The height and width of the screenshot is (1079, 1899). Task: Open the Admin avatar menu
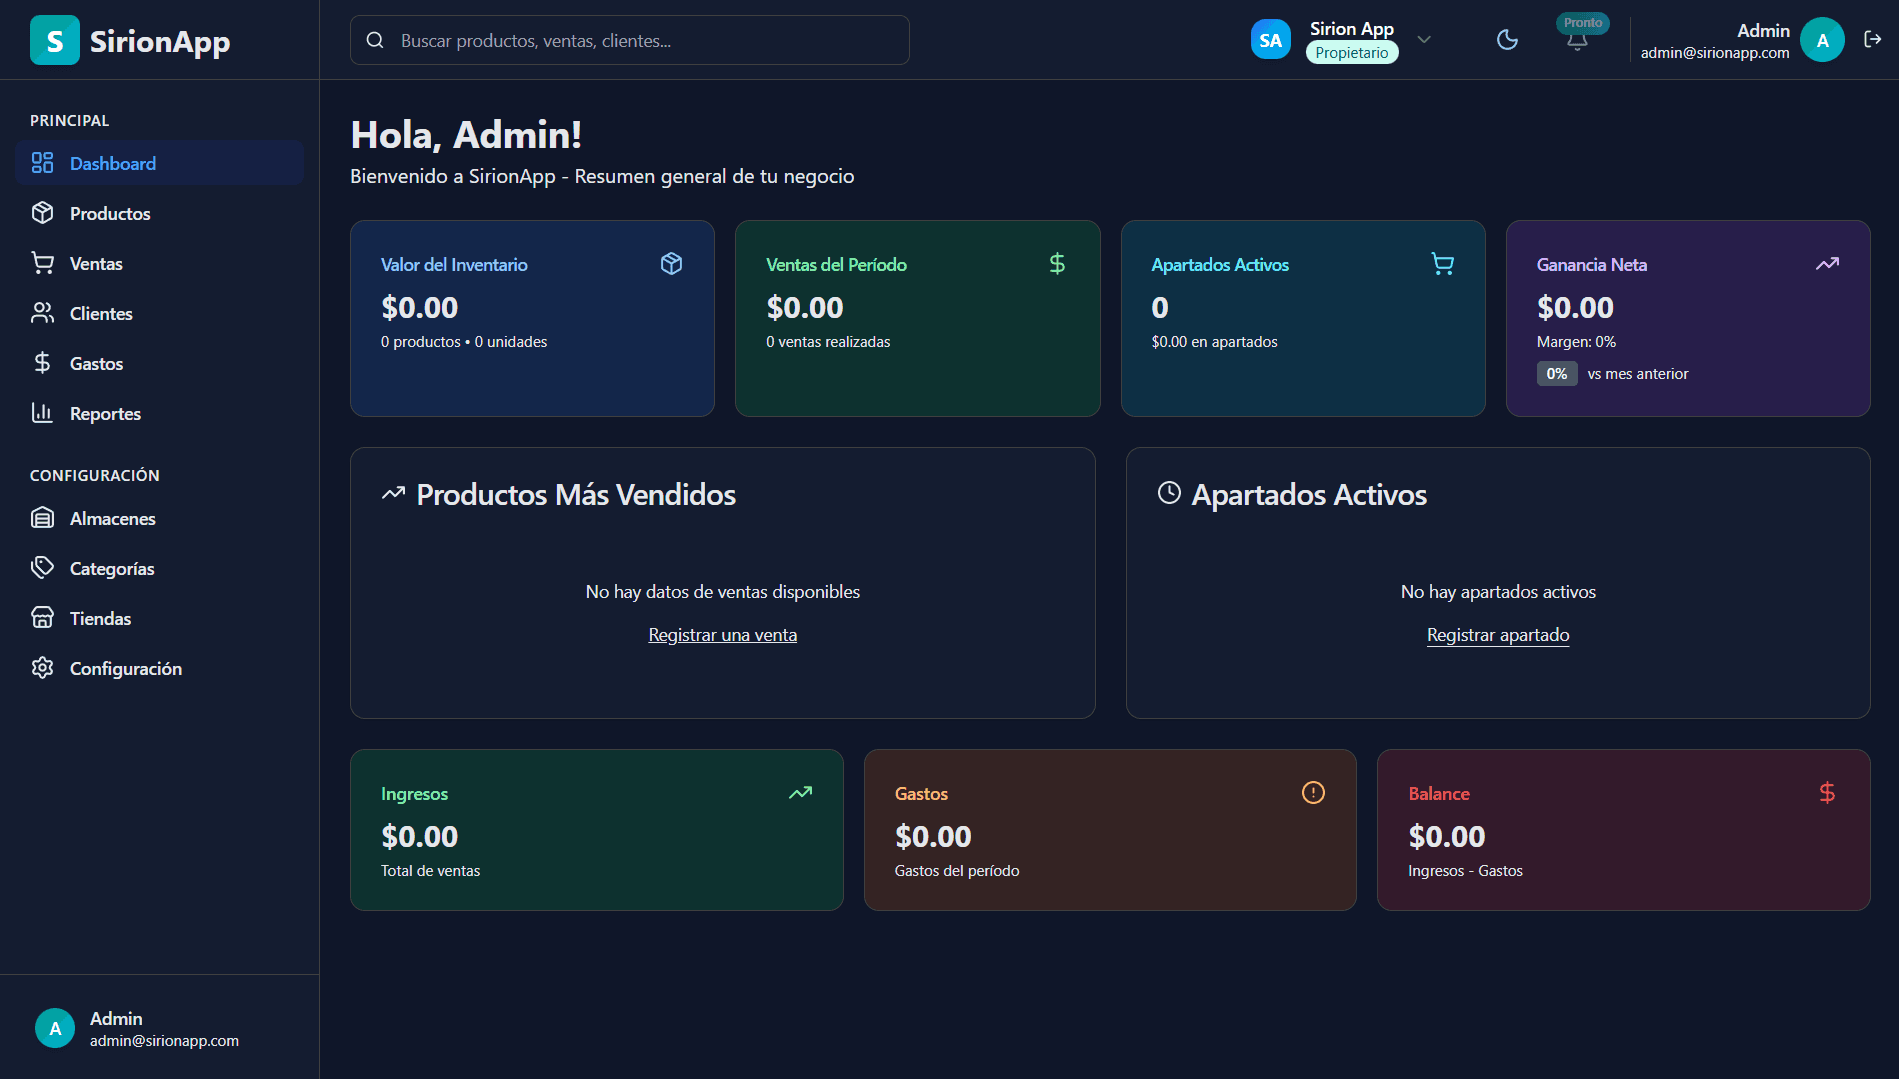[x=1822, y=39]
